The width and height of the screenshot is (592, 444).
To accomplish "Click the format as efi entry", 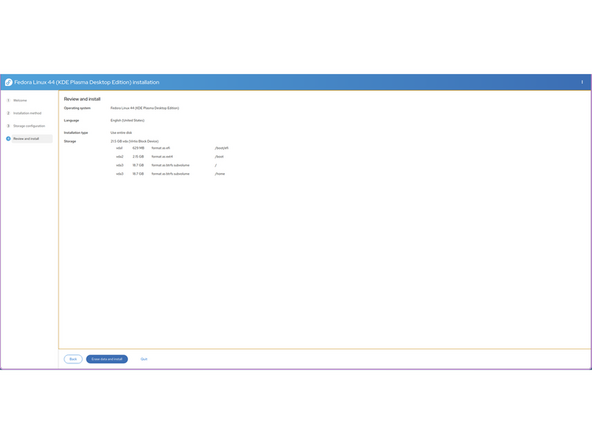I will click(161, 148).
